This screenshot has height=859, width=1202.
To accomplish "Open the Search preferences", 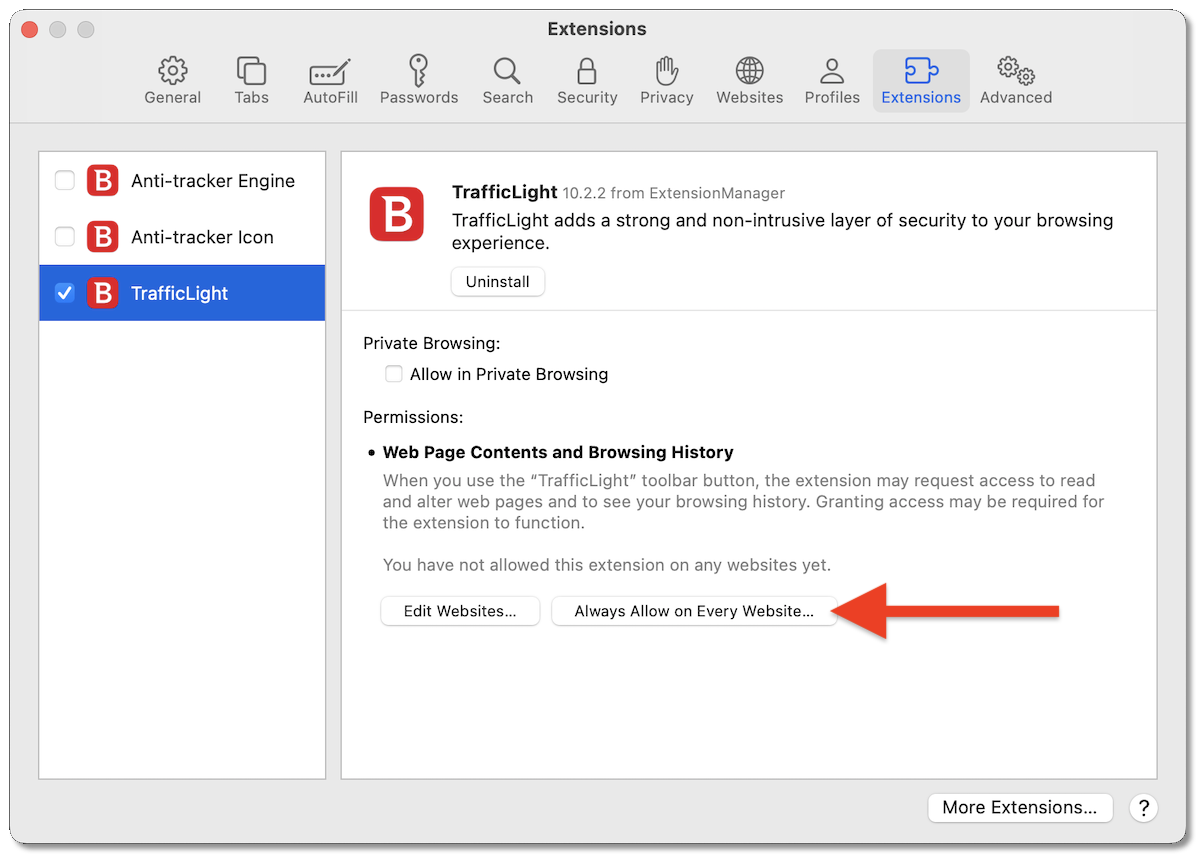I will coord(507,80).
